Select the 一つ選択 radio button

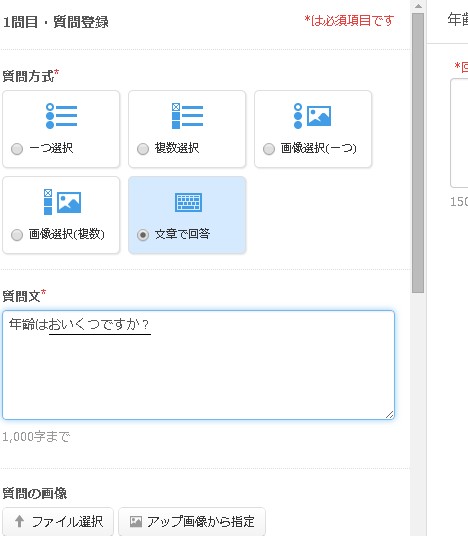click(17, 149)
